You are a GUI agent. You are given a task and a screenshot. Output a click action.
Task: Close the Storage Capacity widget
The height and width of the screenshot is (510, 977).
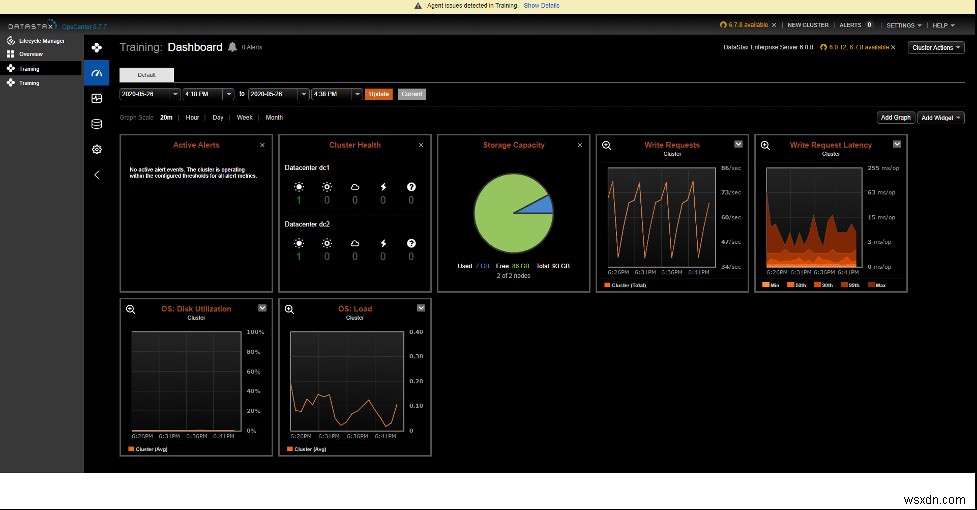pyautogui.click(x=580, y=145)
